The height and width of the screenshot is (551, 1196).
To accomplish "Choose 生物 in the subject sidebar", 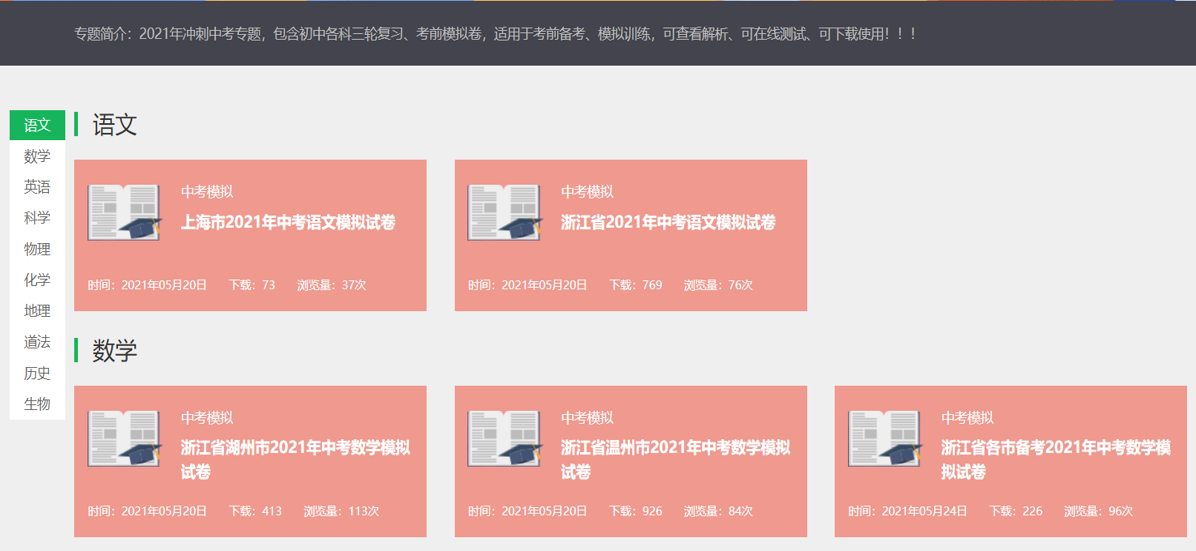I will [37, 404].
